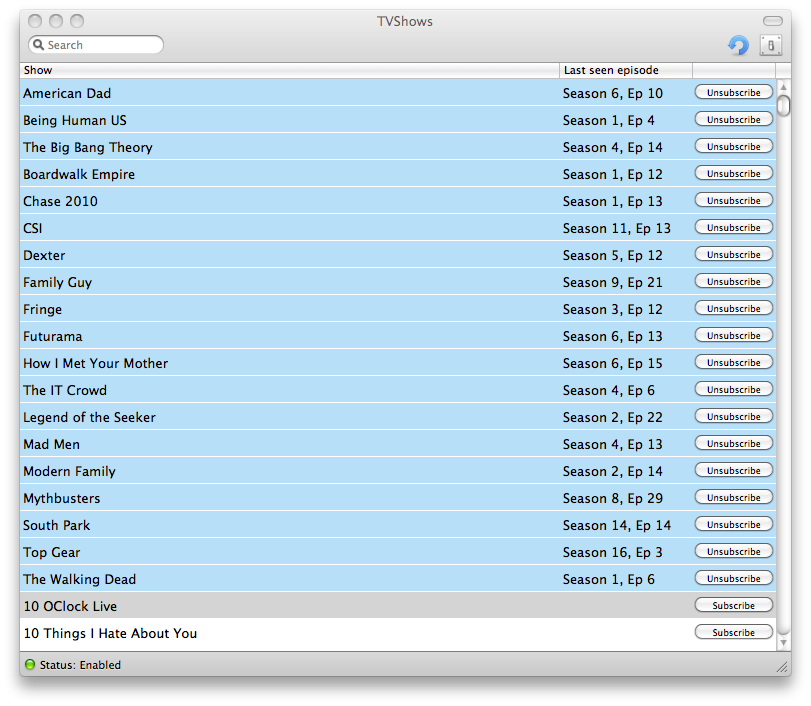811x706 pixels.
Task: Select The IT Crowd title
Action: (65, 390)
